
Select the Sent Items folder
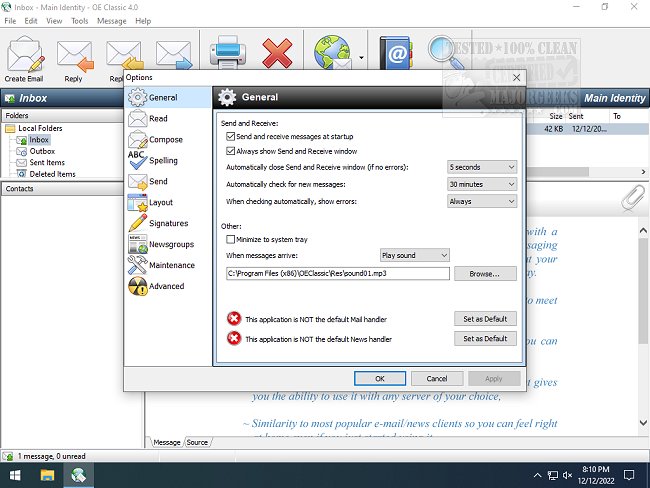(x=47, y=163)
